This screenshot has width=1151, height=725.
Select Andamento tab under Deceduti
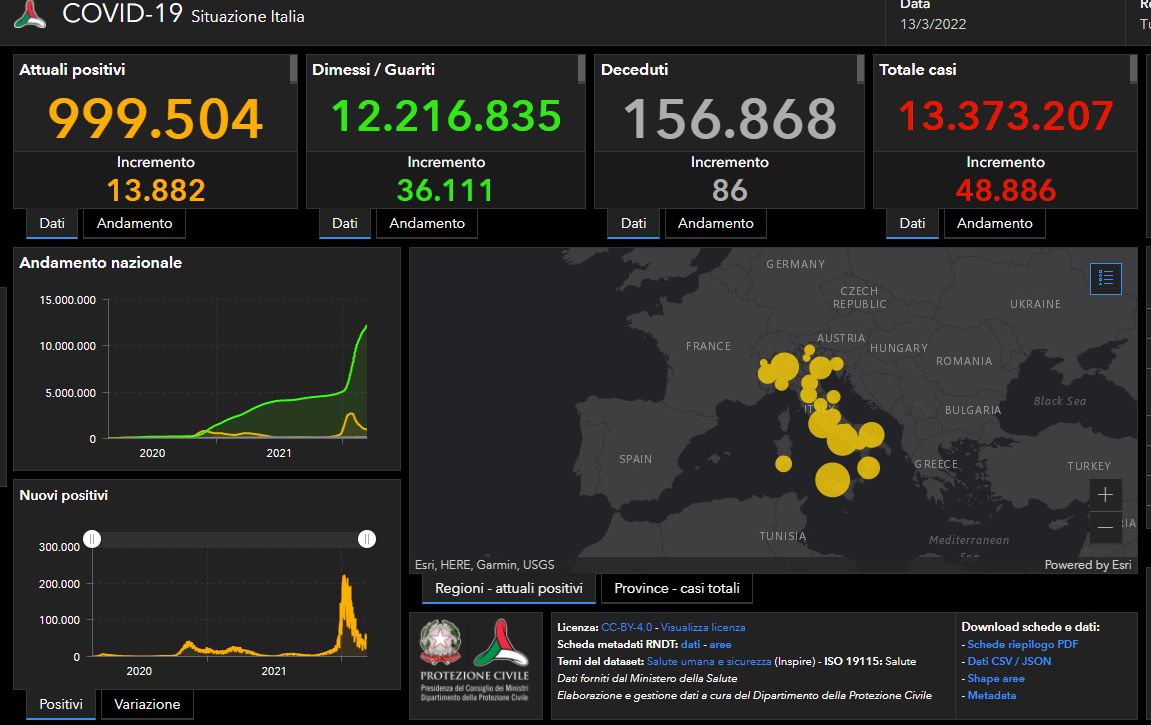click(x=715, y=223)
